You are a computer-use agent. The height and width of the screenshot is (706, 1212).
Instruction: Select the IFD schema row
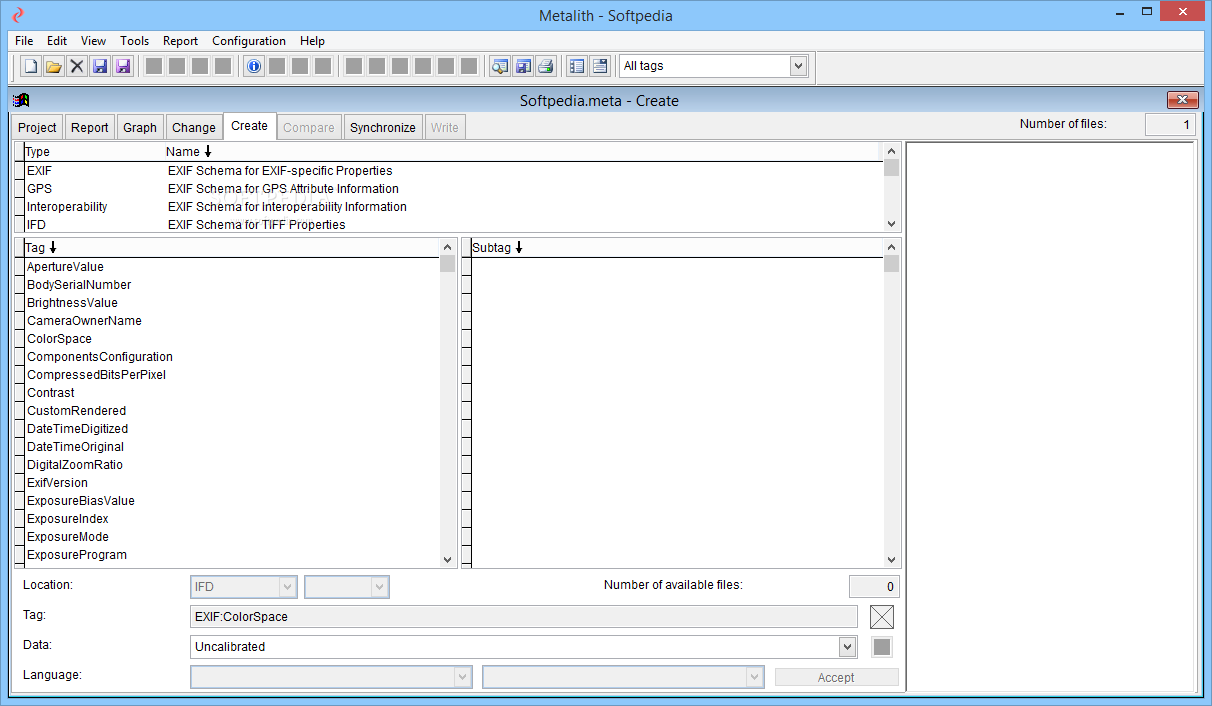point(455,225)
